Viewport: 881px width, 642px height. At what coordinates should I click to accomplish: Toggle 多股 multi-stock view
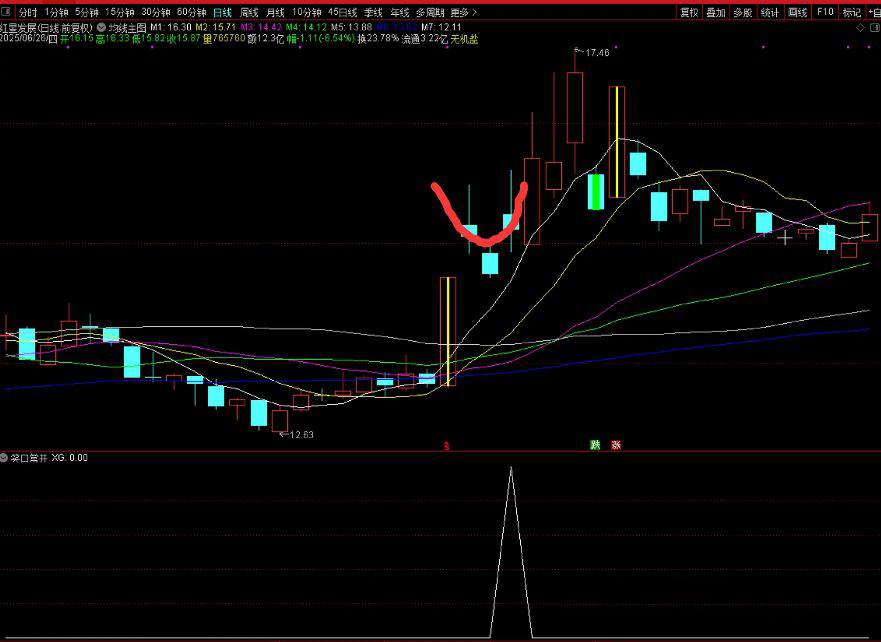pos(742,13)
